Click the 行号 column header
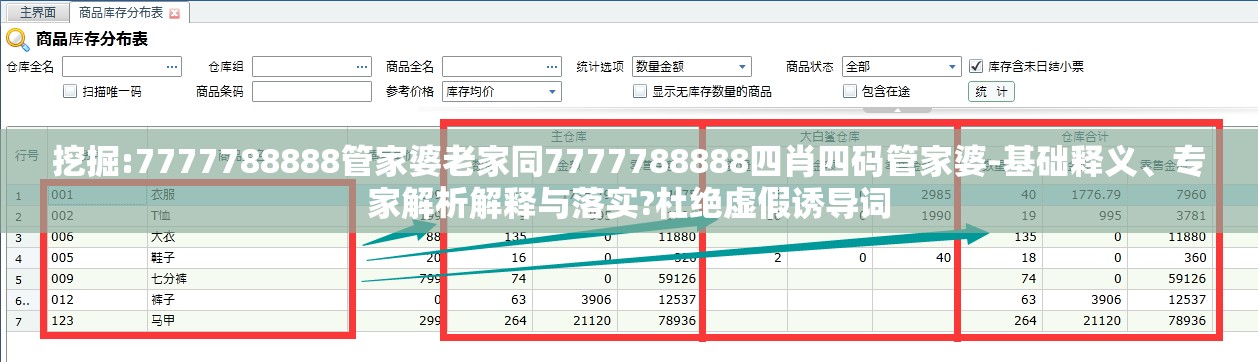This screenshot has width=1258, height=362. (x=27, y=155)
